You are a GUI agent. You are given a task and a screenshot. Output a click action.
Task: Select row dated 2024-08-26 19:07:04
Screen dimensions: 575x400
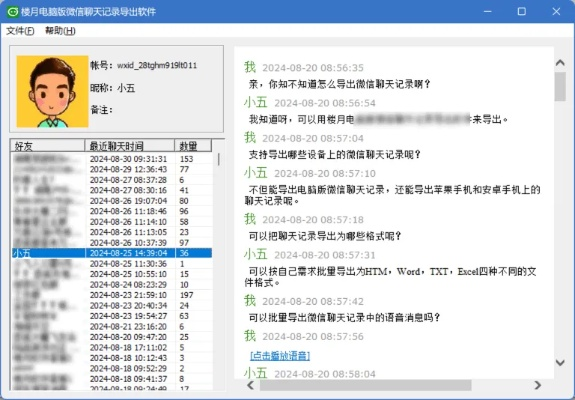[112, 201]
